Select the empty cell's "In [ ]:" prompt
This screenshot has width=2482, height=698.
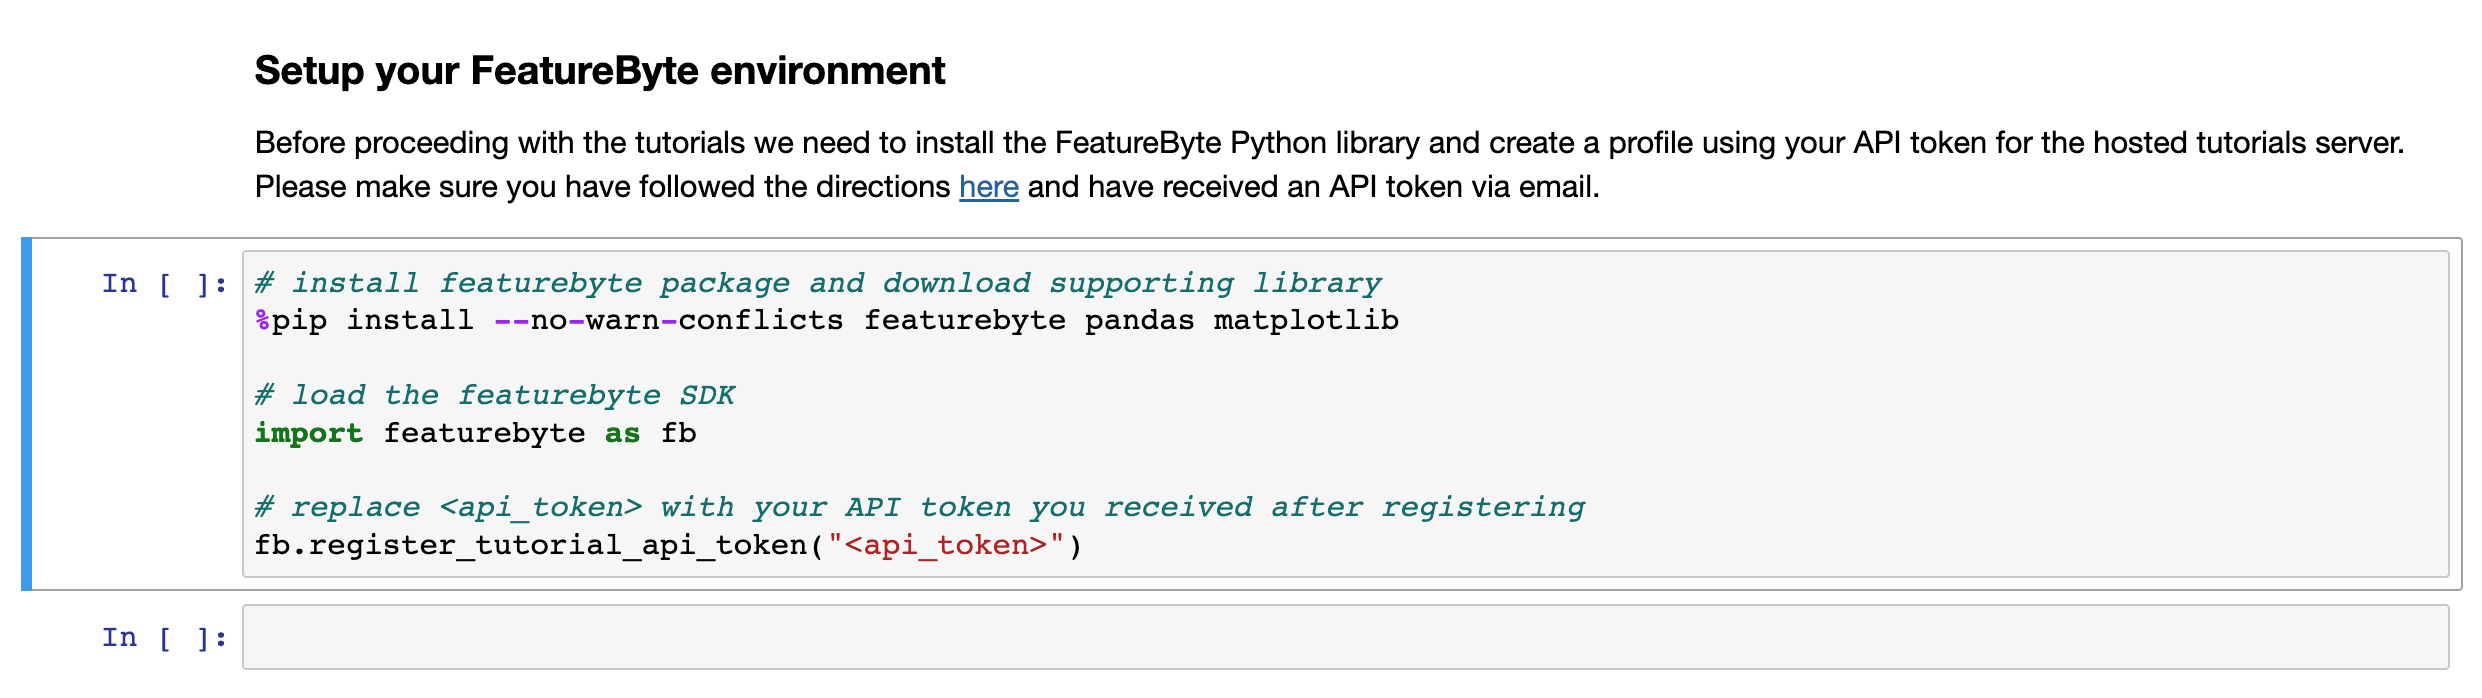(x=164, y=637)
